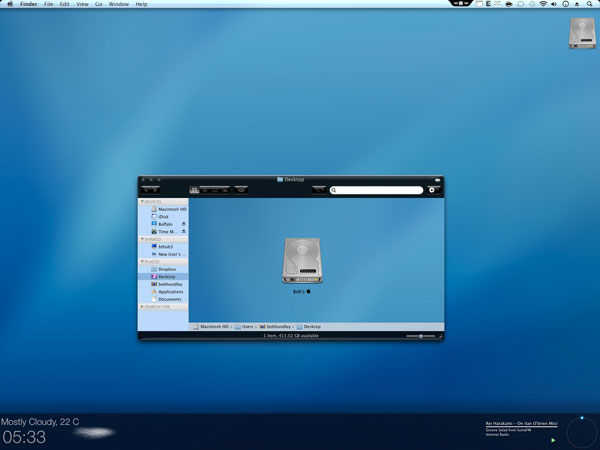Open the View menu

point(82,4)
